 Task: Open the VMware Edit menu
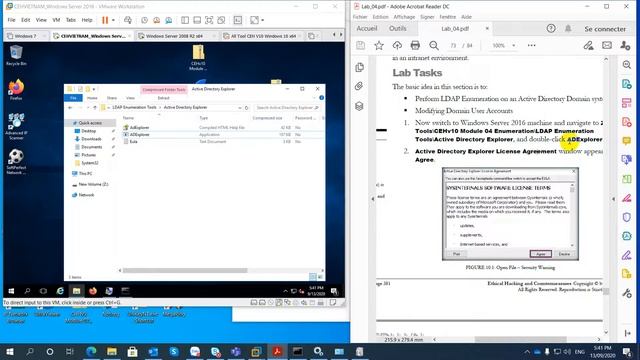click(x=26, y=20)
